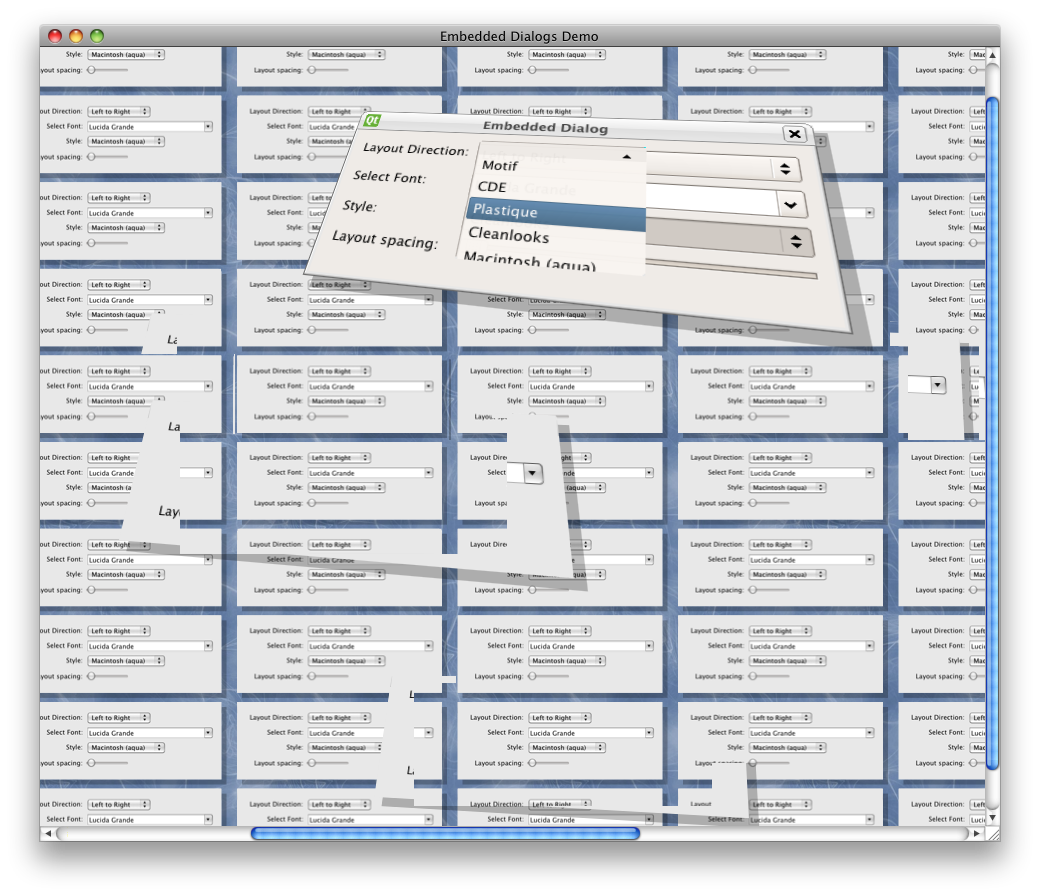1040x896 pixels.
Task: Click the blue horizontal scrollbar thumb
Action: tap(445, 834)
